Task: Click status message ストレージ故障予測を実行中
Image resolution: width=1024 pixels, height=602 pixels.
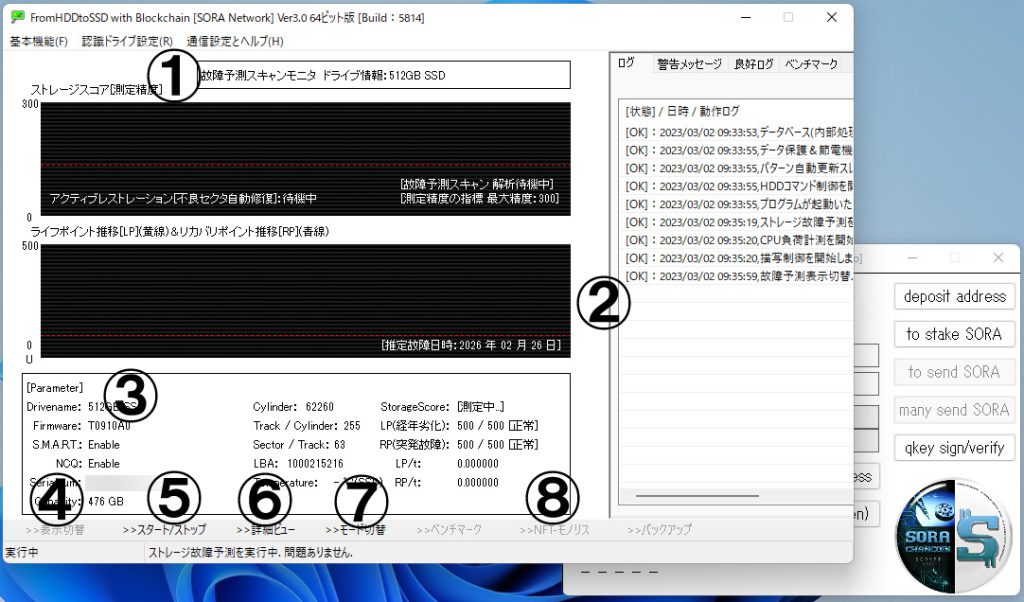Action: (251, 552)
